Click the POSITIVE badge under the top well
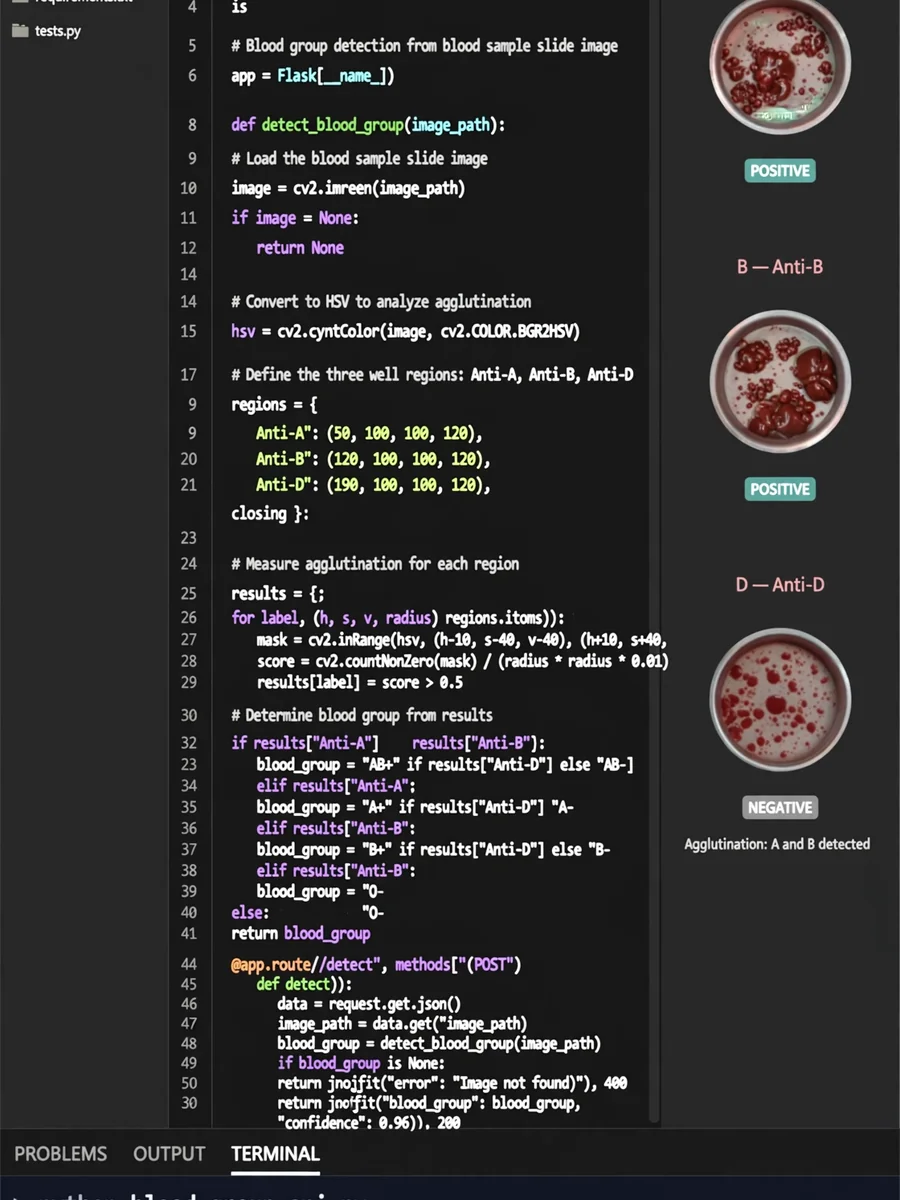 780,171
